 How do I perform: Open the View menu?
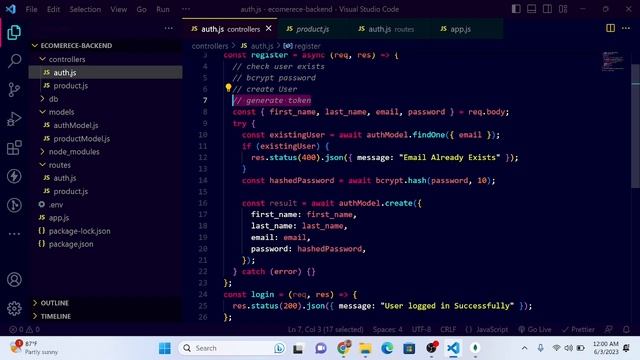[x=118, y=9]
